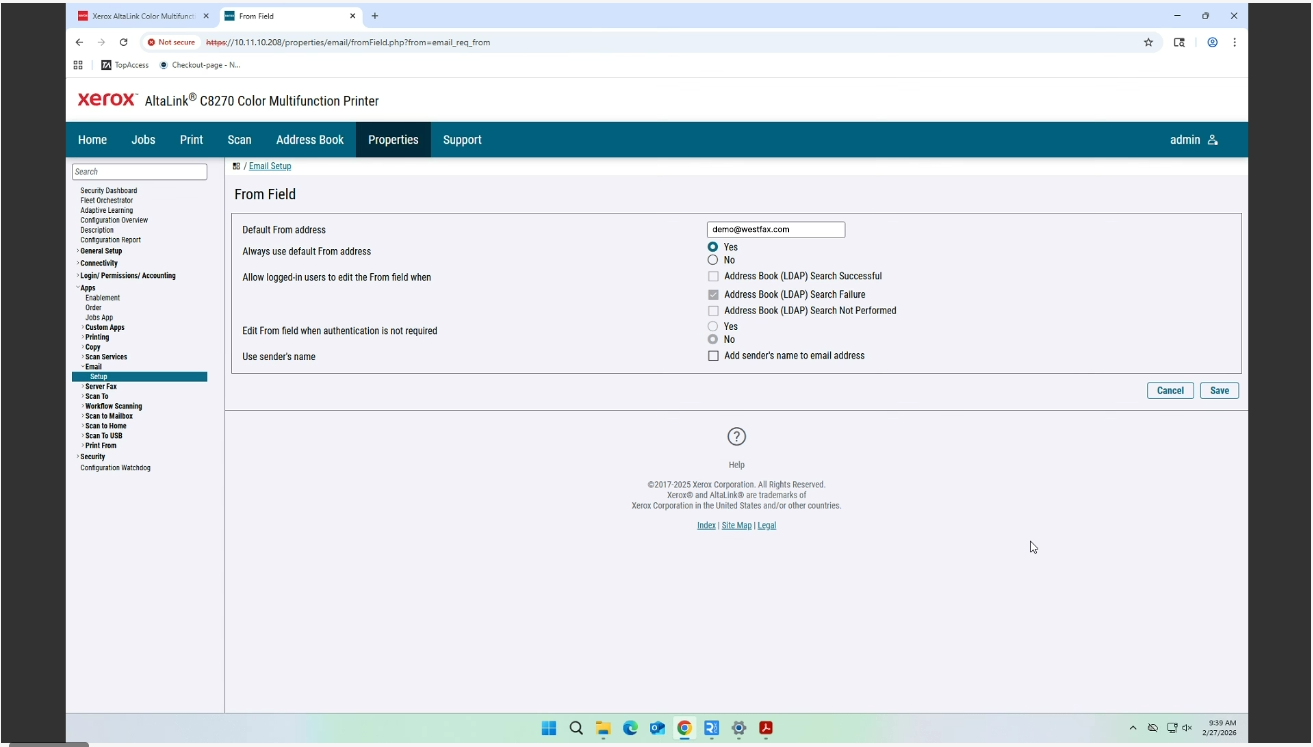The width and height of the screenshot is (1313, 747).
Task: Open the Site Map link
Action: [737, 525]
